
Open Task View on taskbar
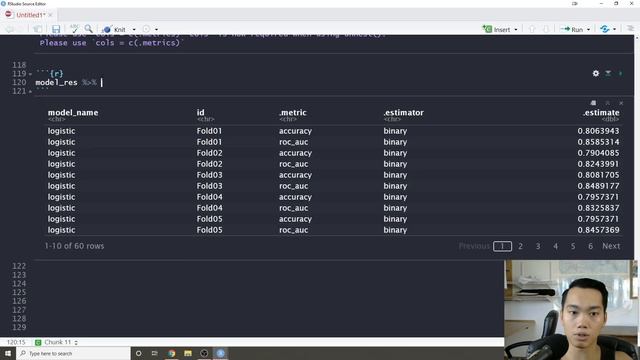[x=155, y=353]
